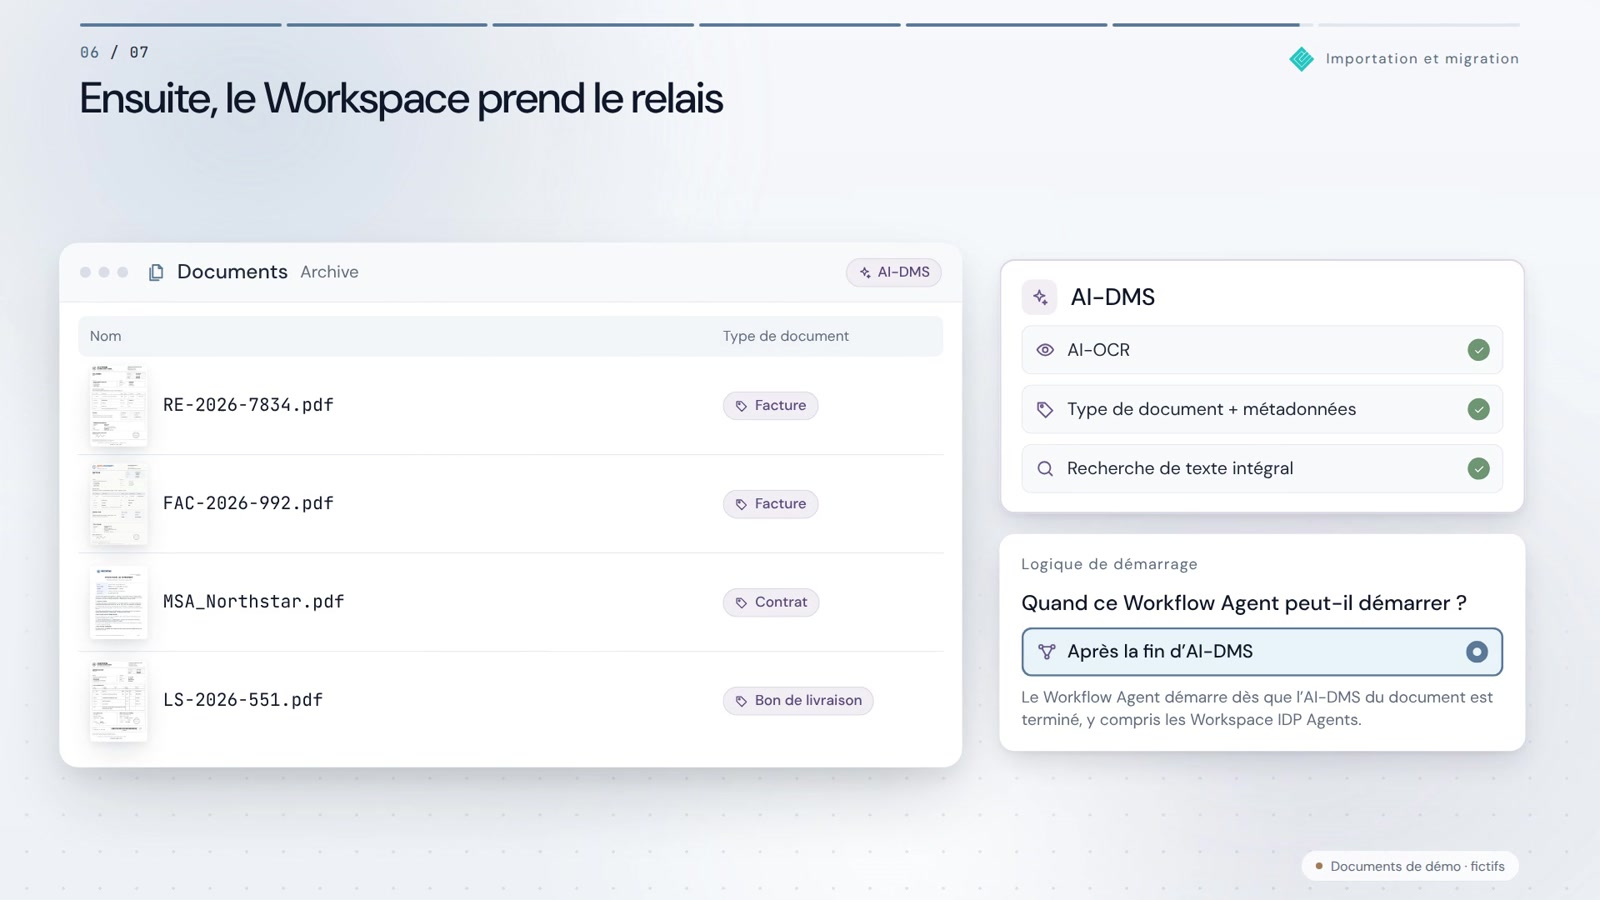Click the AI-DMS button in the Documents header

894,272
